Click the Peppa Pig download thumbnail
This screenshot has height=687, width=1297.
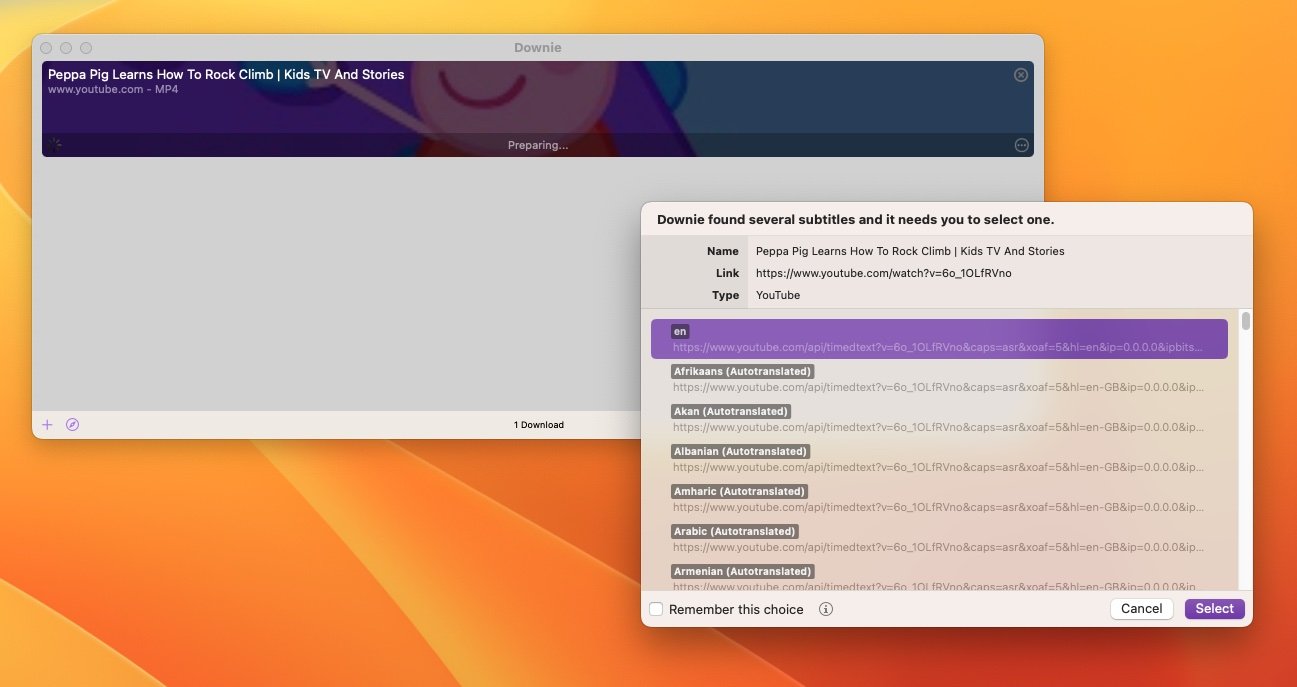[537, 100]
